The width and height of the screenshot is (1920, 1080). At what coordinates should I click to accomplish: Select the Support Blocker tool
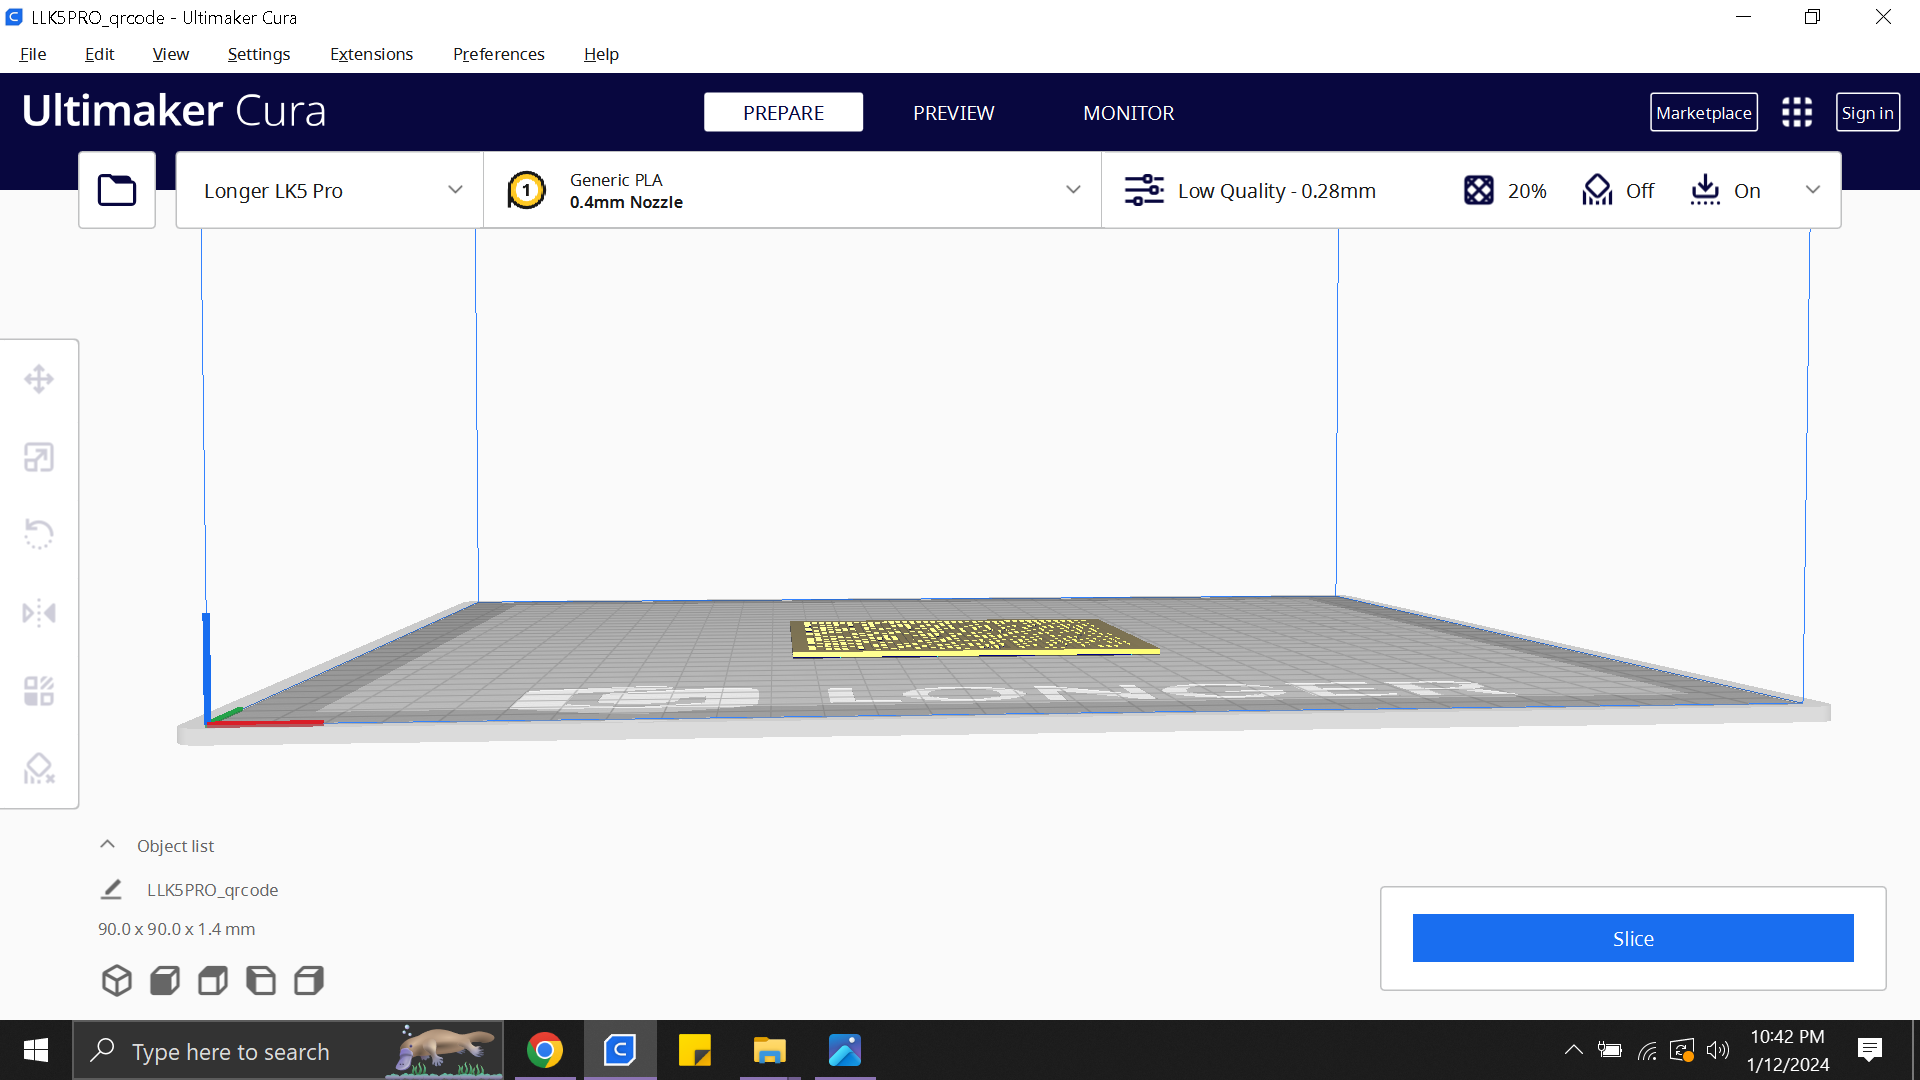click(x=39, y=768)
